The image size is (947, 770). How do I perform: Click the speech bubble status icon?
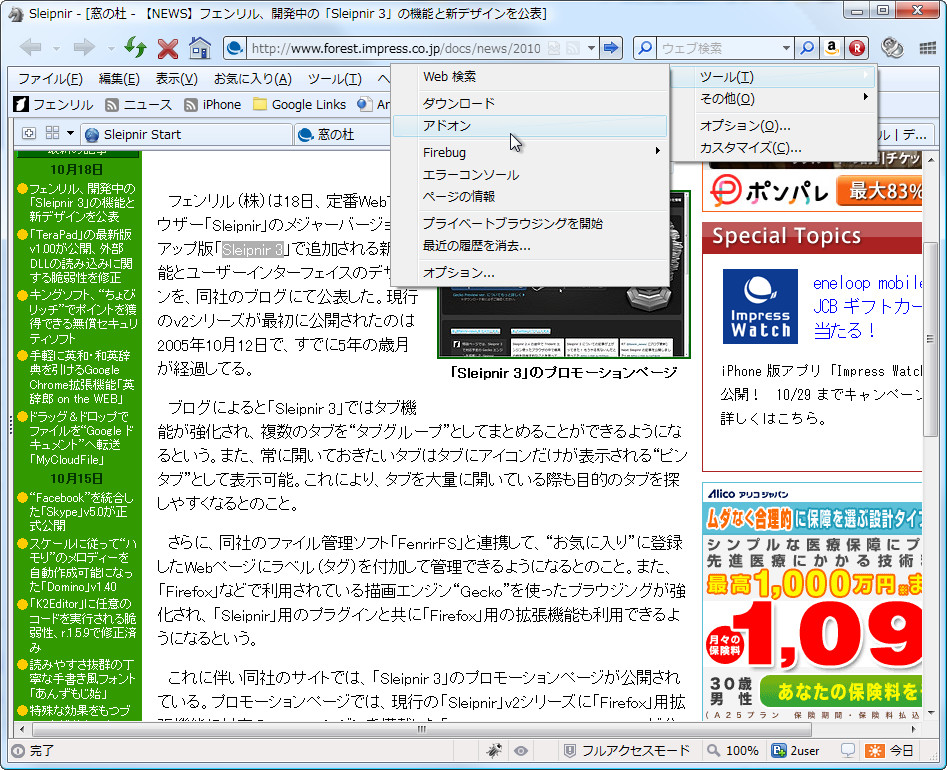[x=848, y=750]
